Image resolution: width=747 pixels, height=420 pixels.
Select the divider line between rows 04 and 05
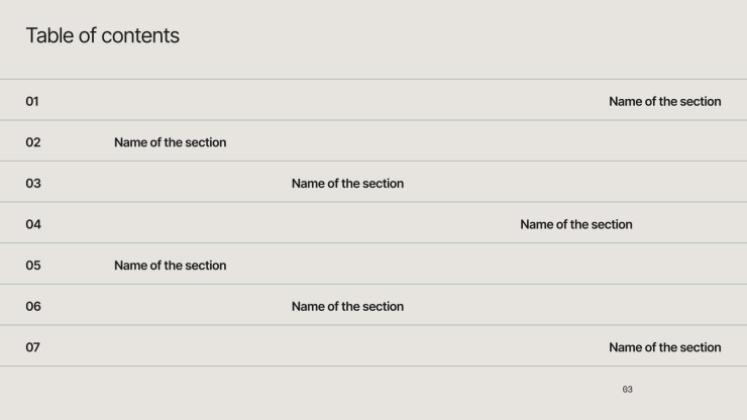pyautogui.click(x=373, y=243)
